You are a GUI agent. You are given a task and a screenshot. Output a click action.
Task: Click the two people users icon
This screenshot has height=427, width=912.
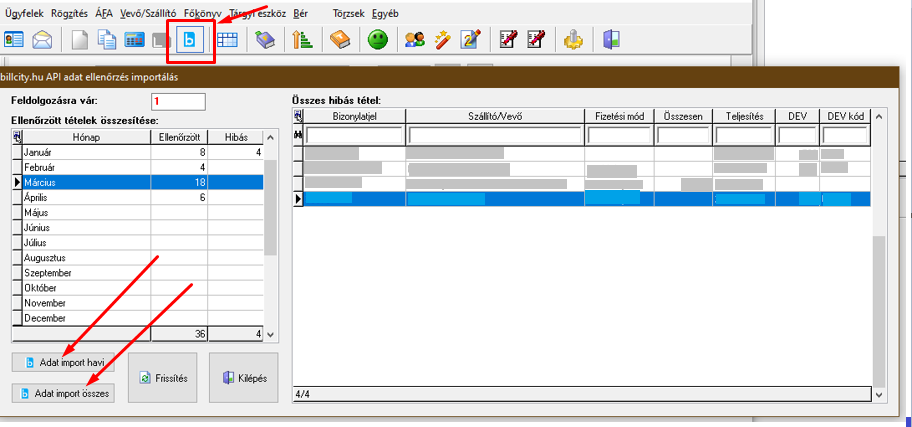(x=414, y=41)
